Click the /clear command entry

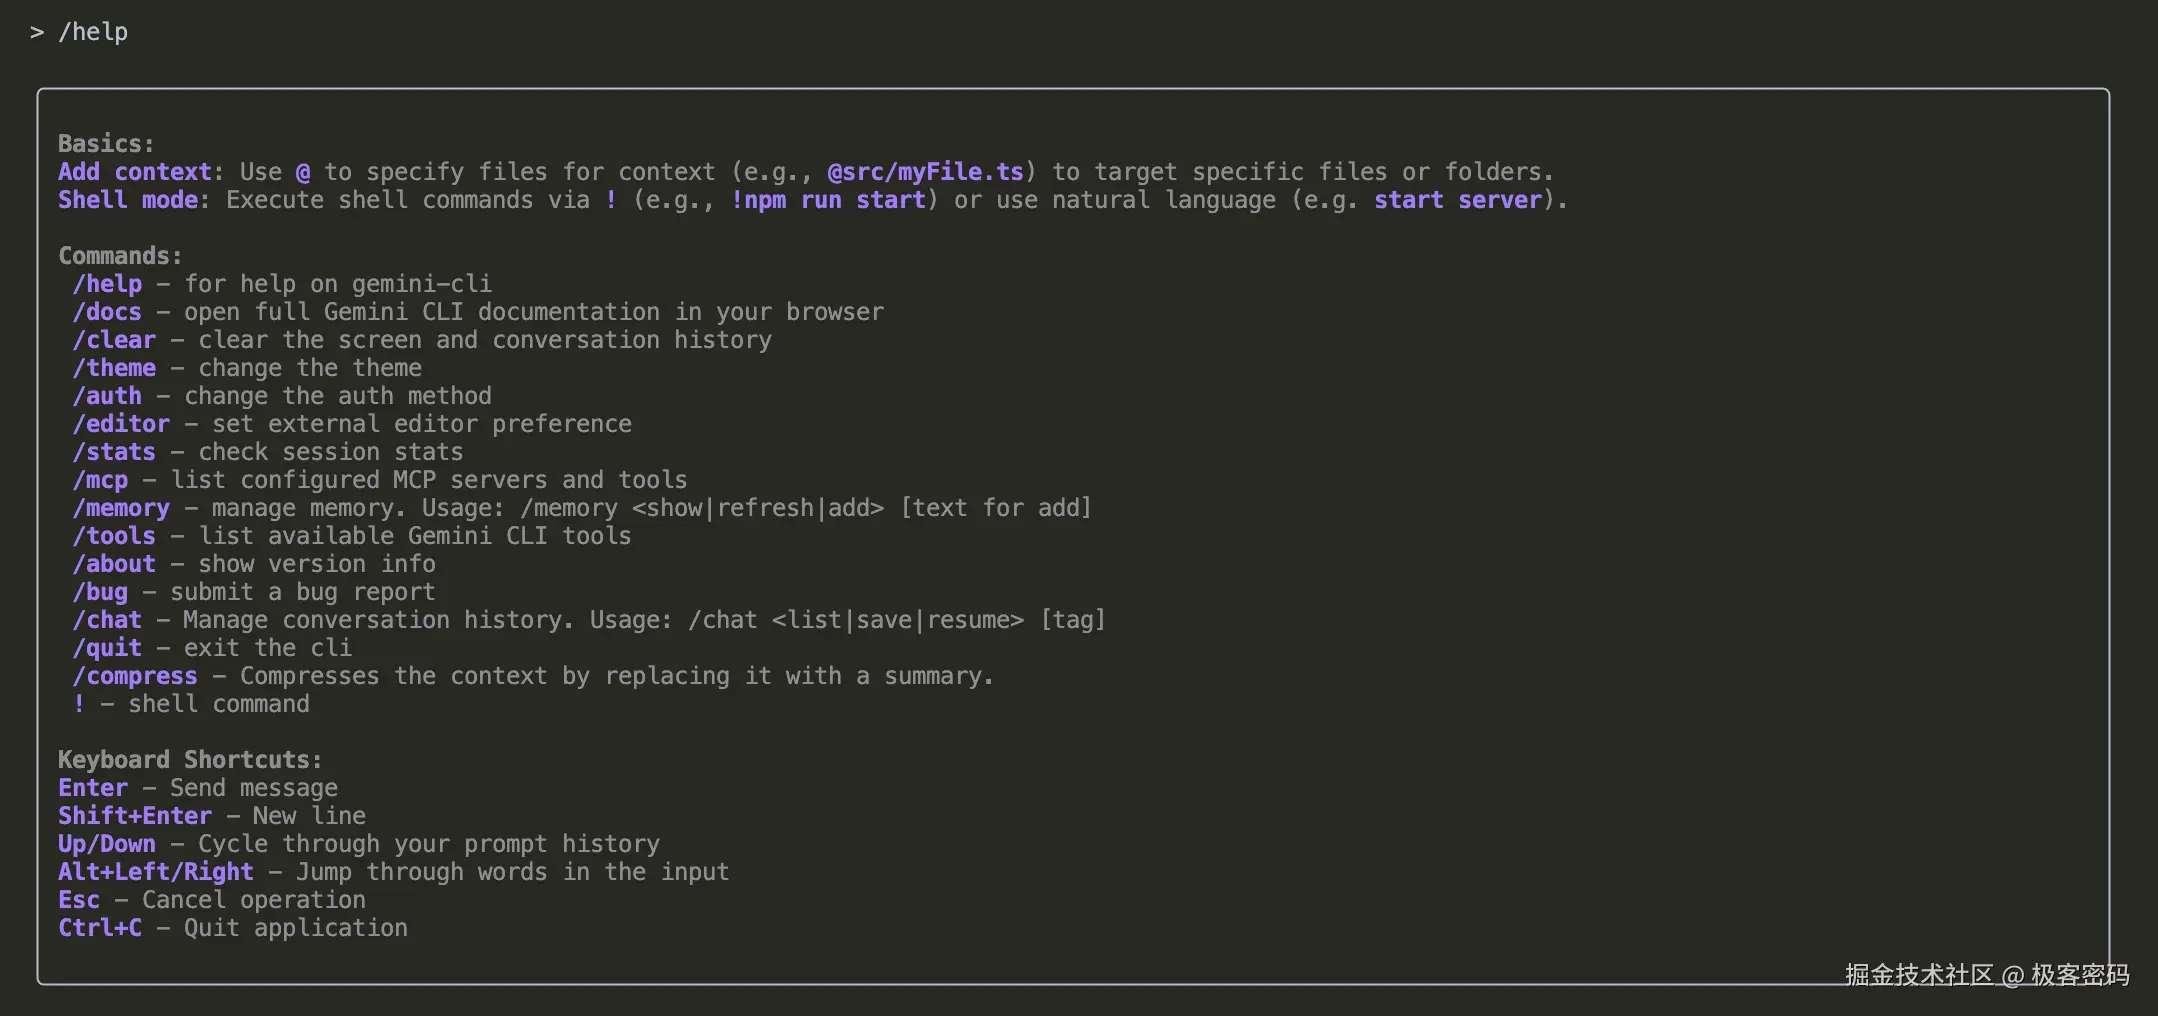pos(113,340)
